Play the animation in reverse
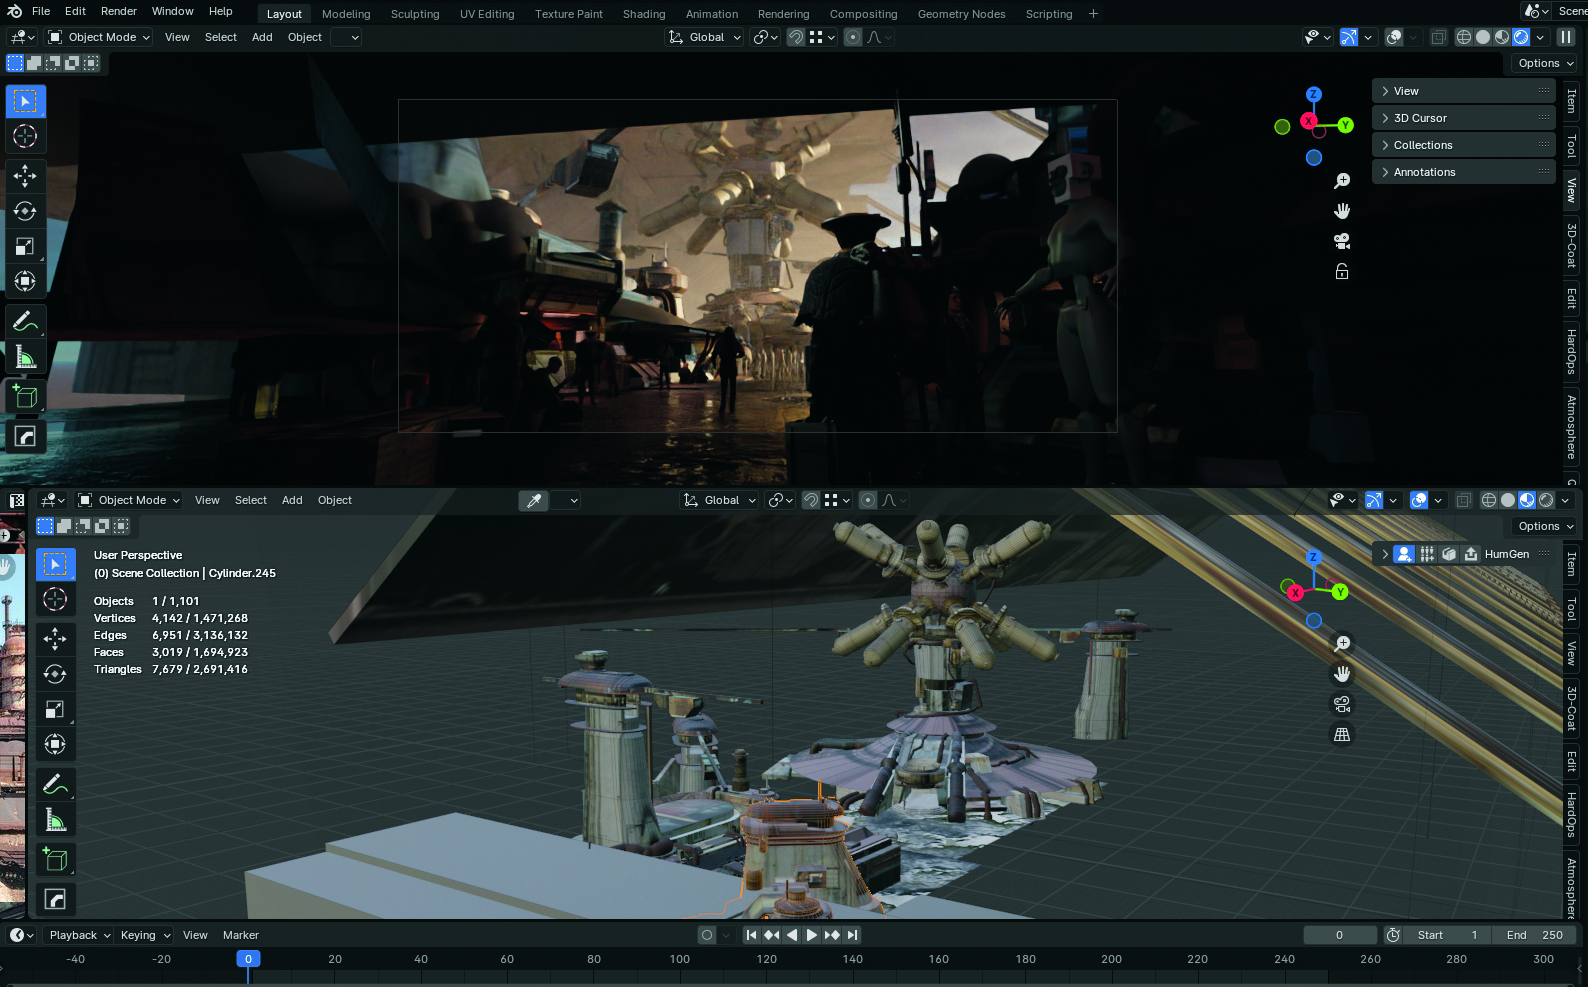The height and width of the screenshot is (987, 1588). [791, 935]
